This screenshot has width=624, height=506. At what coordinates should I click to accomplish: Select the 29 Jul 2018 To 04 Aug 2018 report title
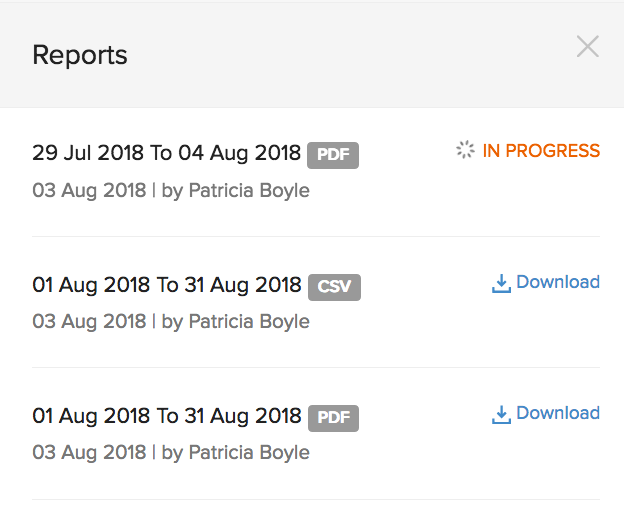(166, 153)
